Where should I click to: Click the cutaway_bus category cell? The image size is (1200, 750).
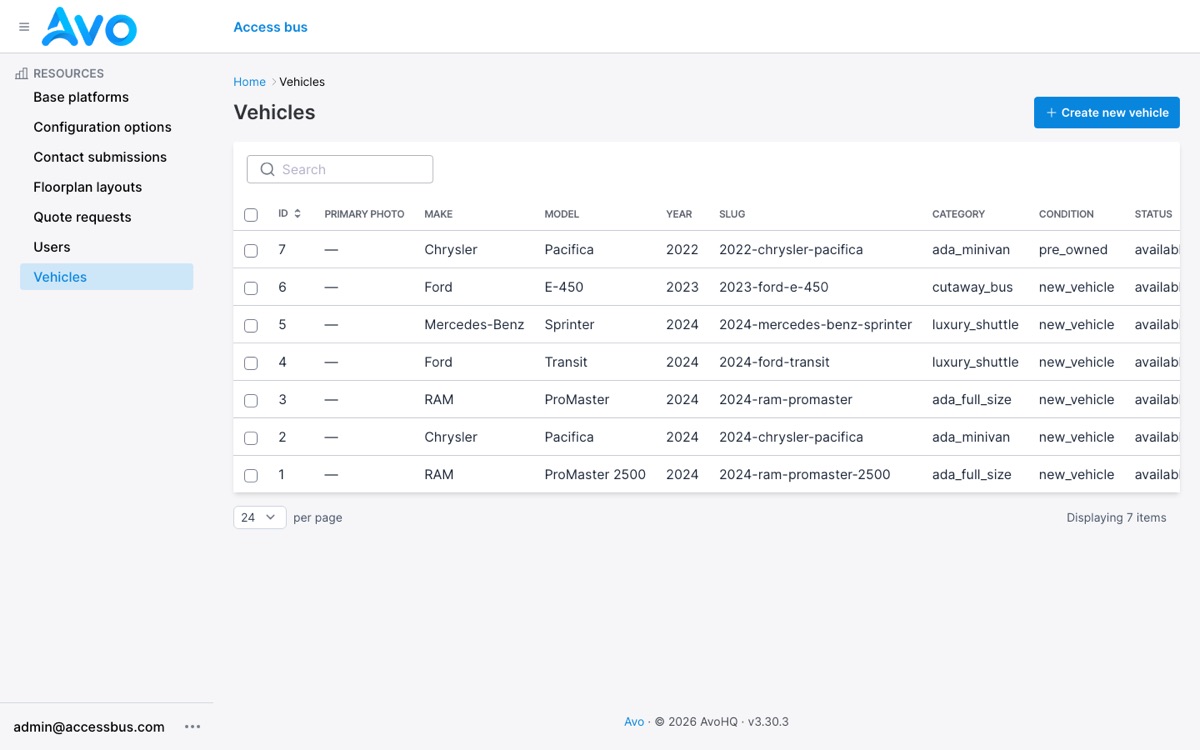click(x=972, y=287)
